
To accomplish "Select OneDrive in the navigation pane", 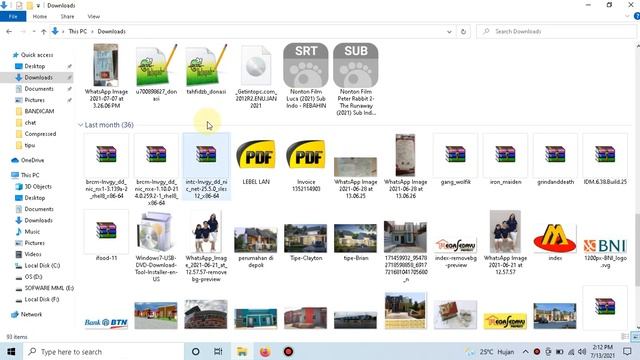I will [32, 160].
